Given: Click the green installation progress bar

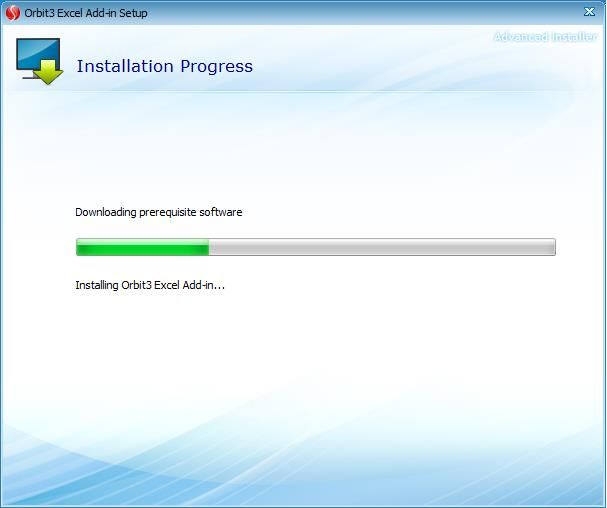Looking at the screenshot, I should pos(316,247).
